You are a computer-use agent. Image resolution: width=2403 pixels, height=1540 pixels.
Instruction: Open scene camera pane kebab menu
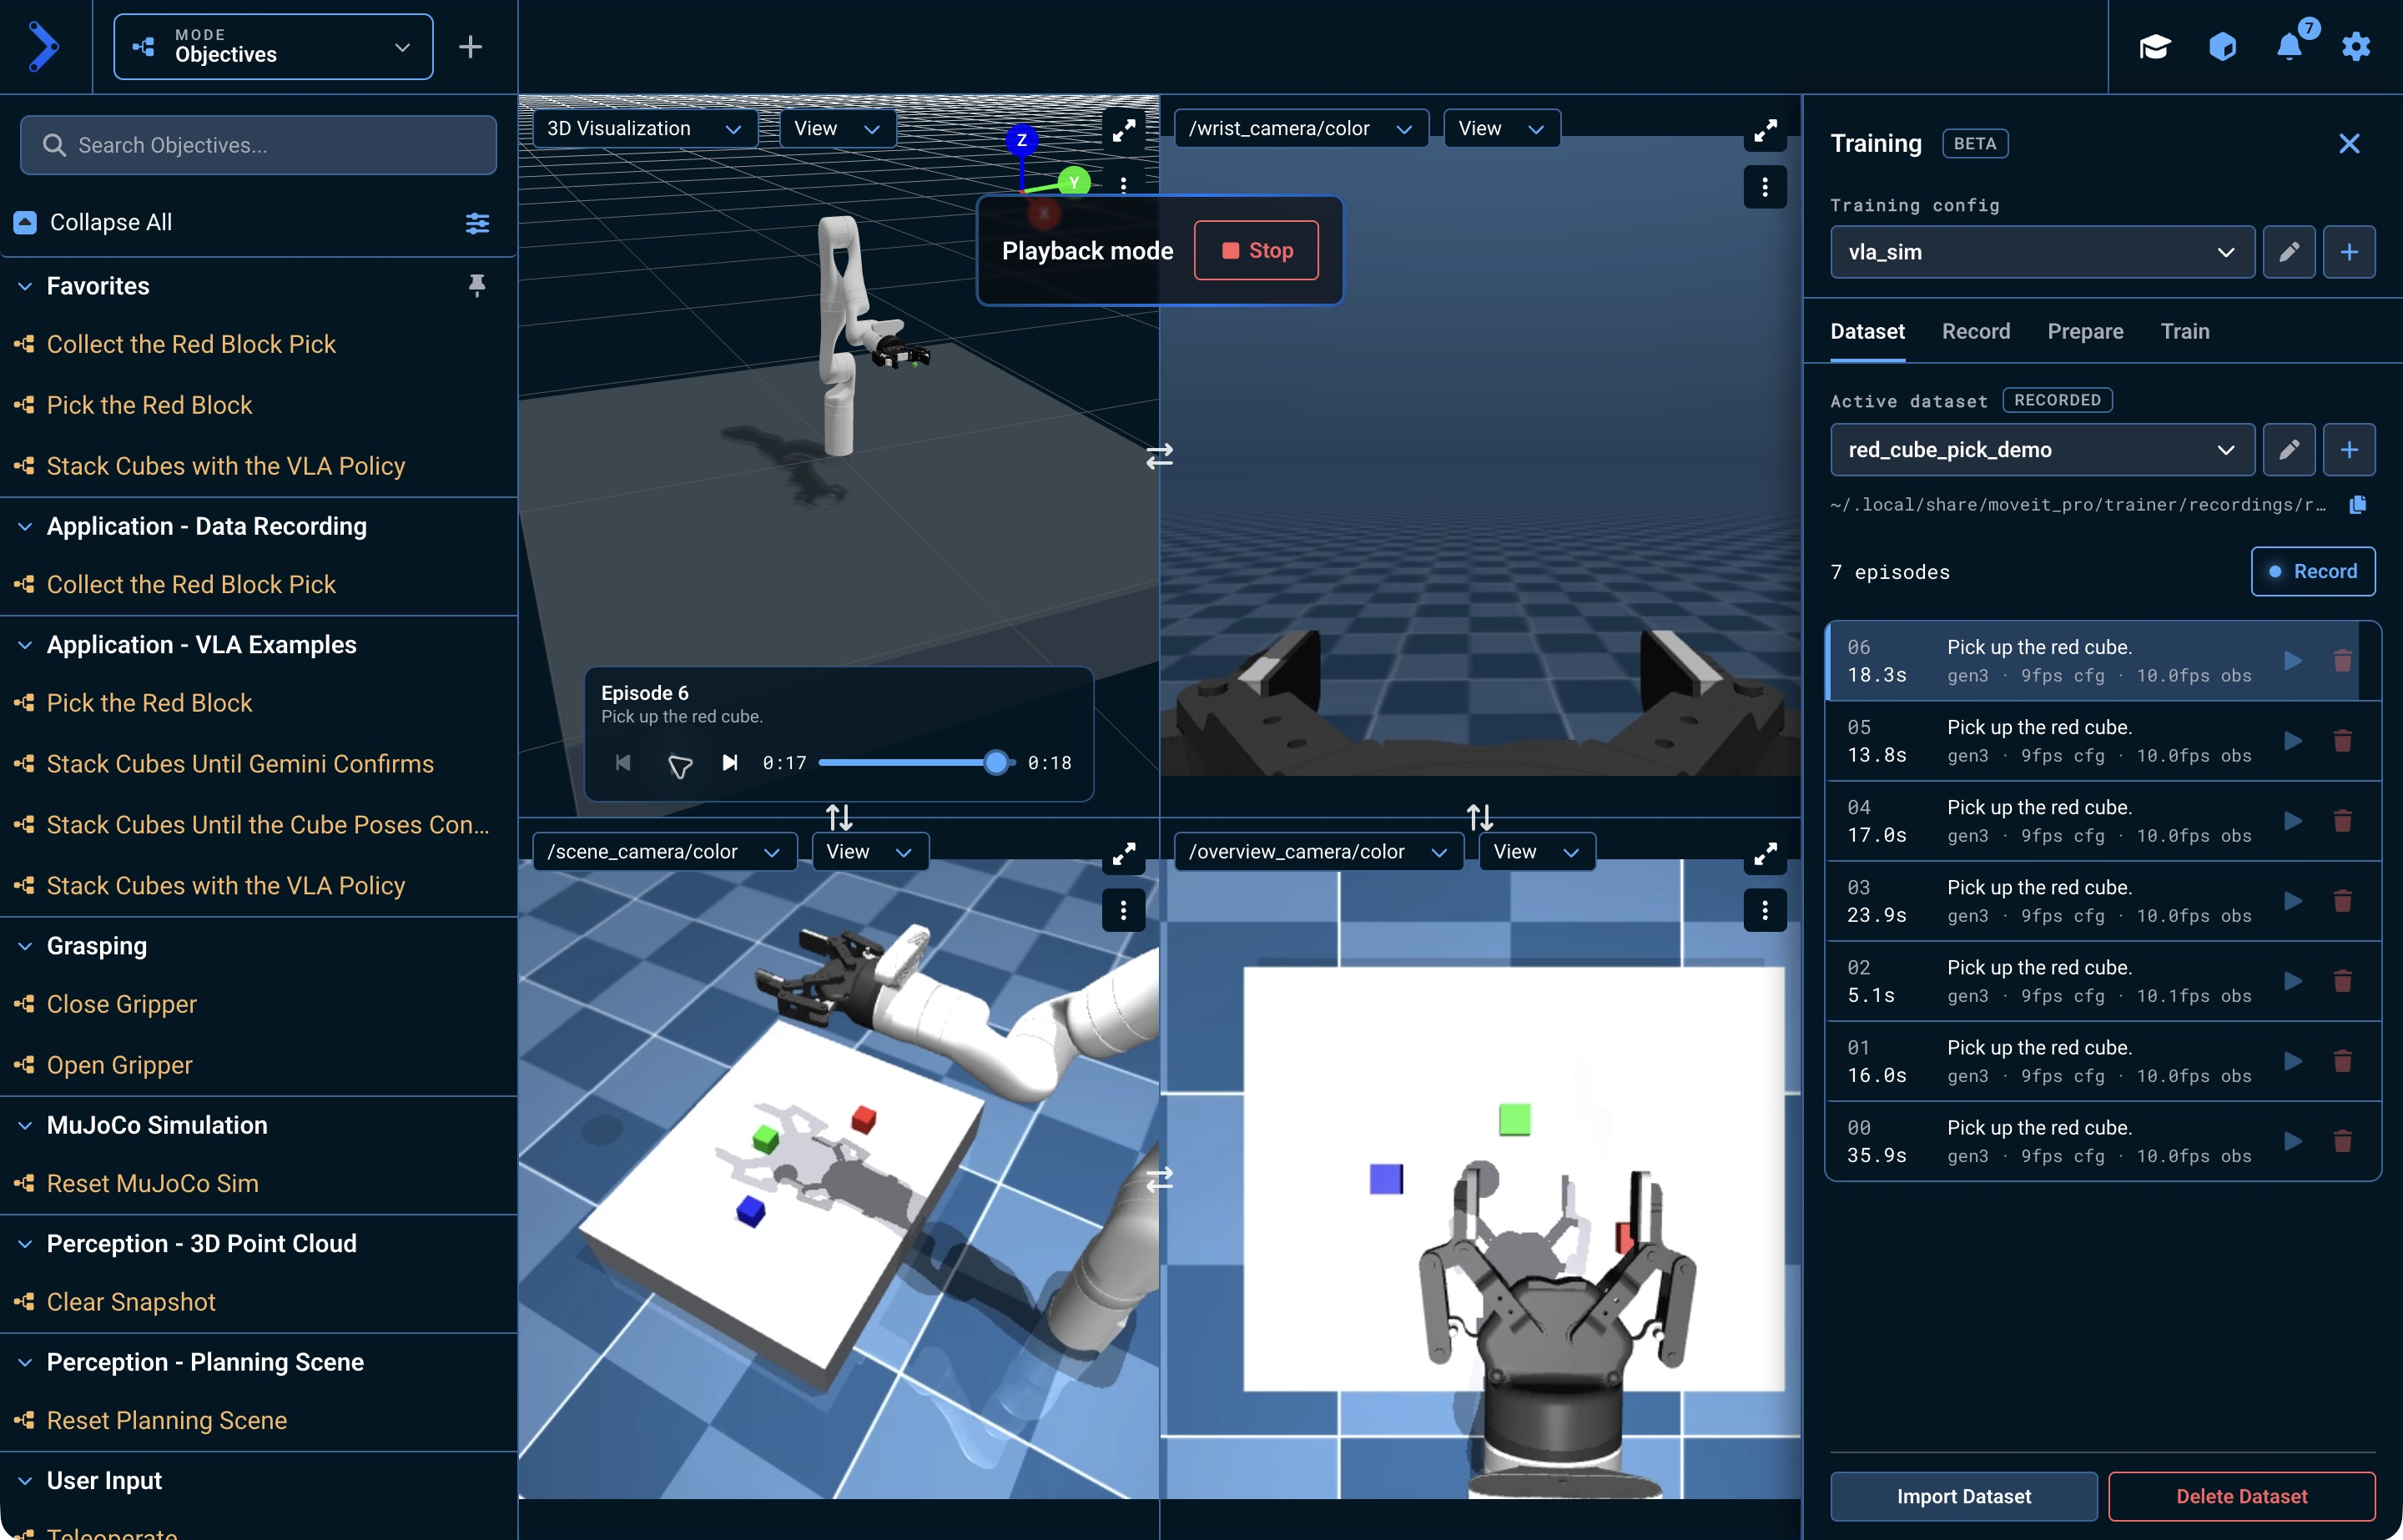[x=1124, y=910]
